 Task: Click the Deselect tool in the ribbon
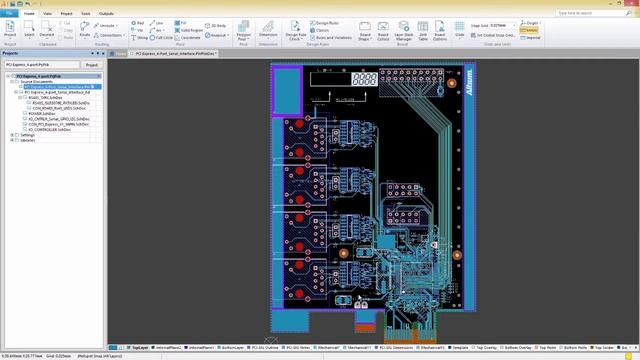coord(47,29)
